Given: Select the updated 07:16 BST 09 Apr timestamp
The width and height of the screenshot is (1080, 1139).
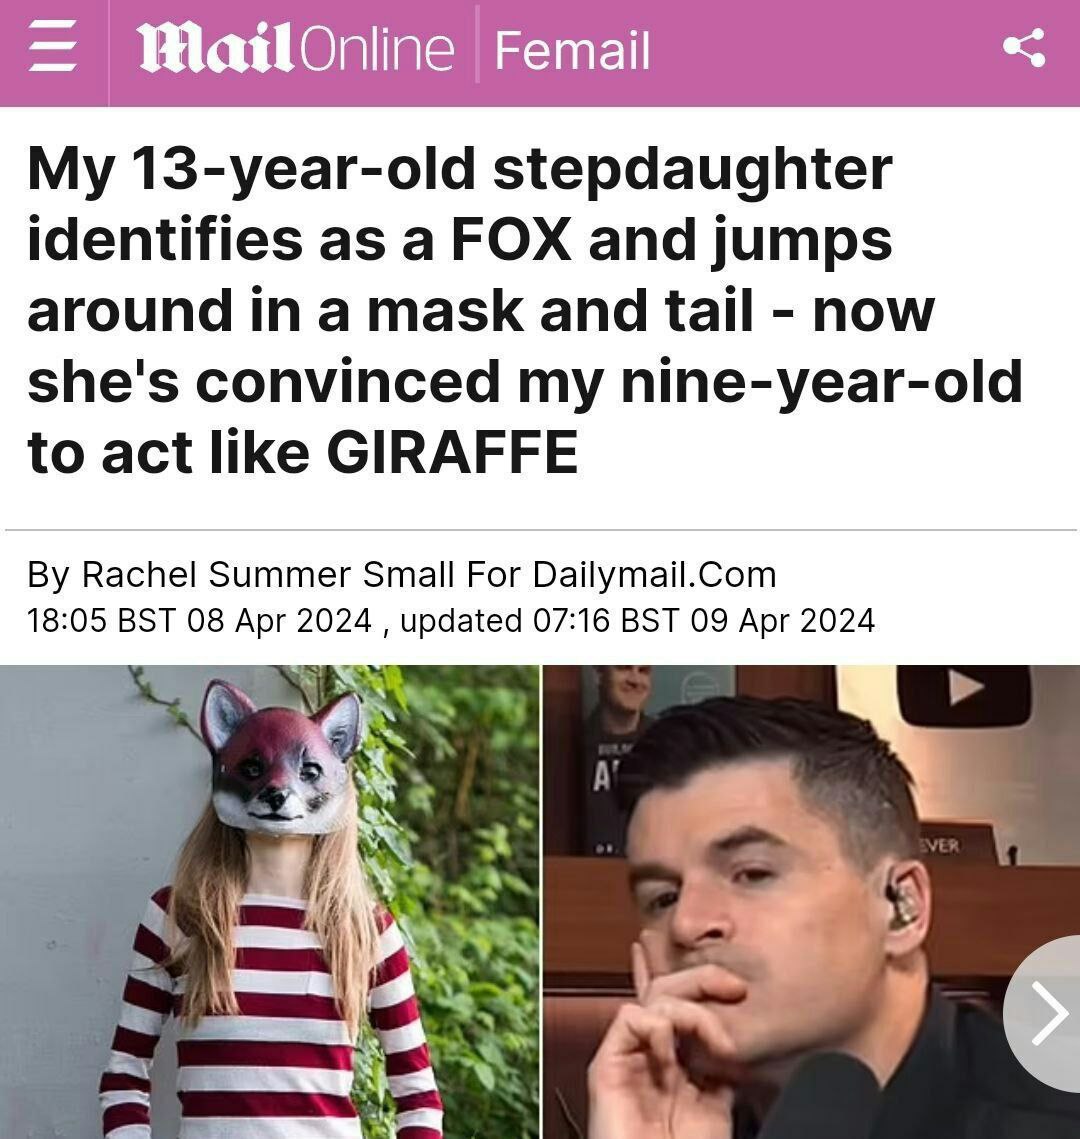Looking at the screenshot, I should pyautogui.click(x=637, y=620).
